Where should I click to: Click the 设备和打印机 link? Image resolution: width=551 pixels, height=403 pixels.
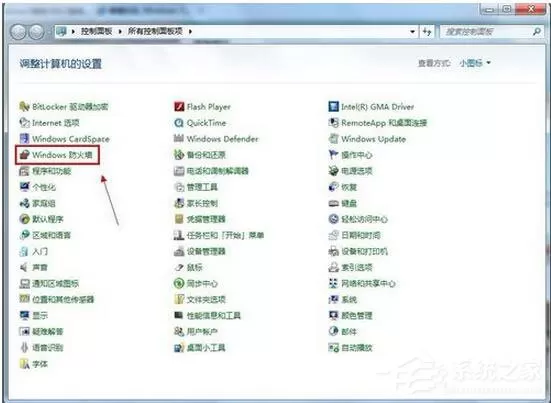[x=364, y=252]
